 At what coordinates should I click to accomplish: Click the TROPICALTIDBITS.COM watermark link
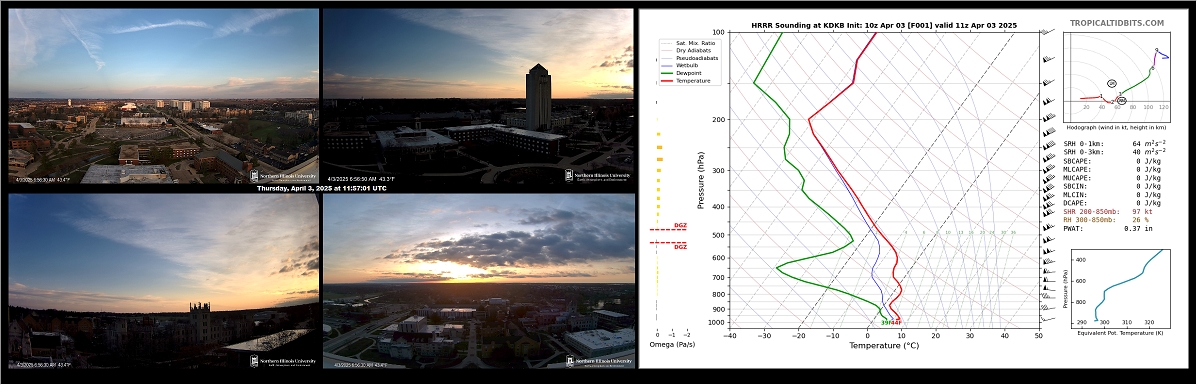coord(1116,24)
